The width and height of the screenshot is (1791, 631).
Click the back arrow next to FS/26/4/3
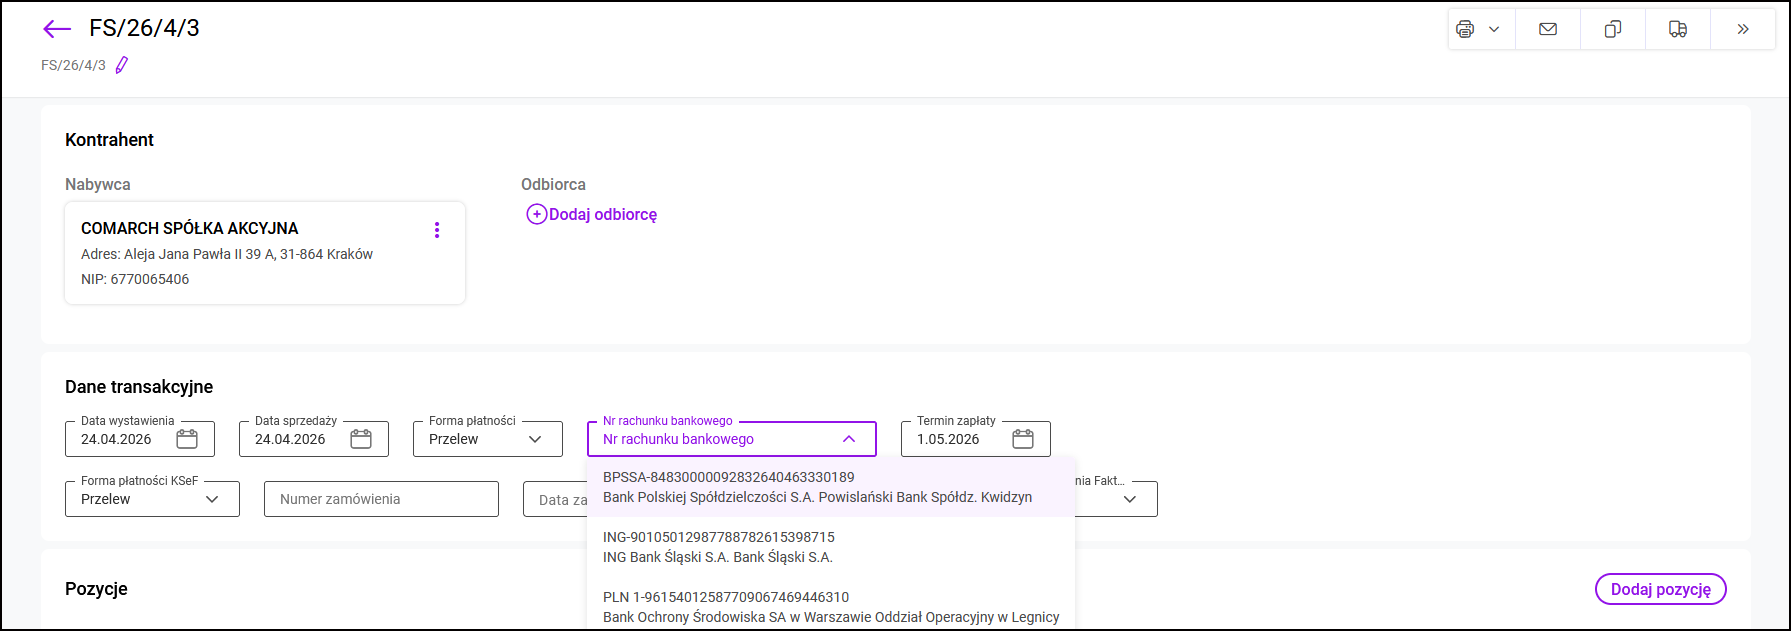[57, 29]
